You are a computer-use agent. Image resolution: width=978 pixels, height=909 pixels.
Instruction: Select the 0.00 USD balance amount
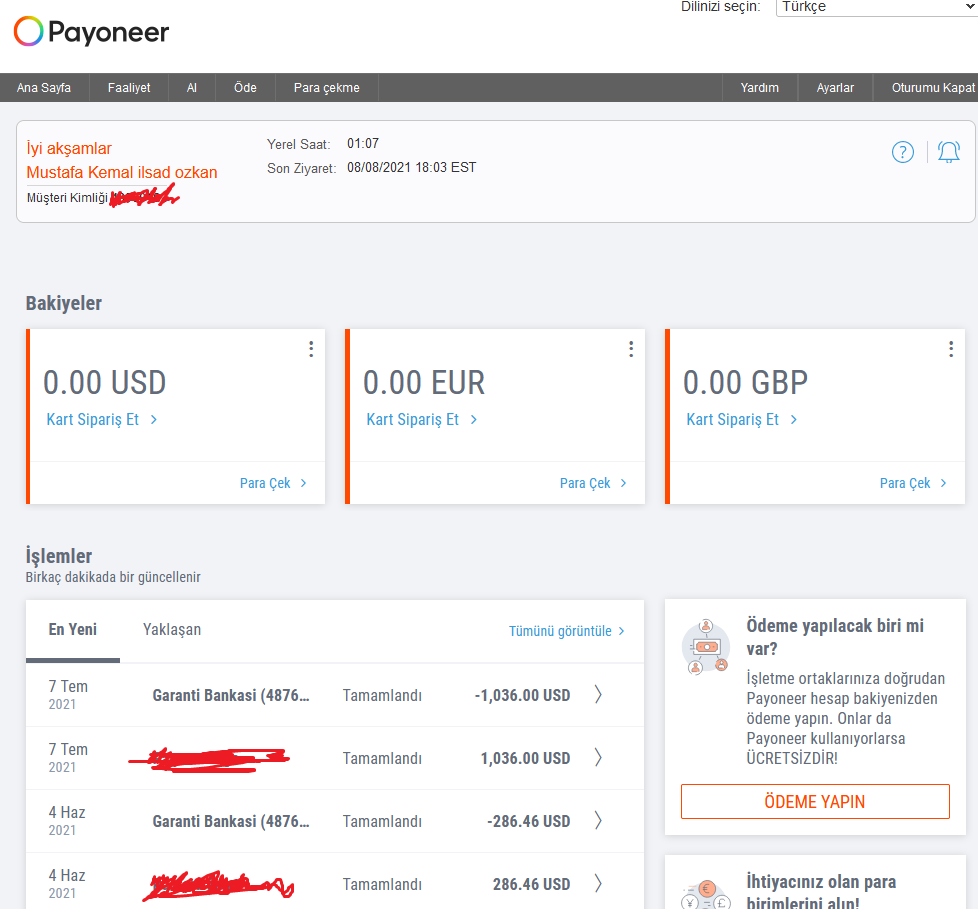105,382
